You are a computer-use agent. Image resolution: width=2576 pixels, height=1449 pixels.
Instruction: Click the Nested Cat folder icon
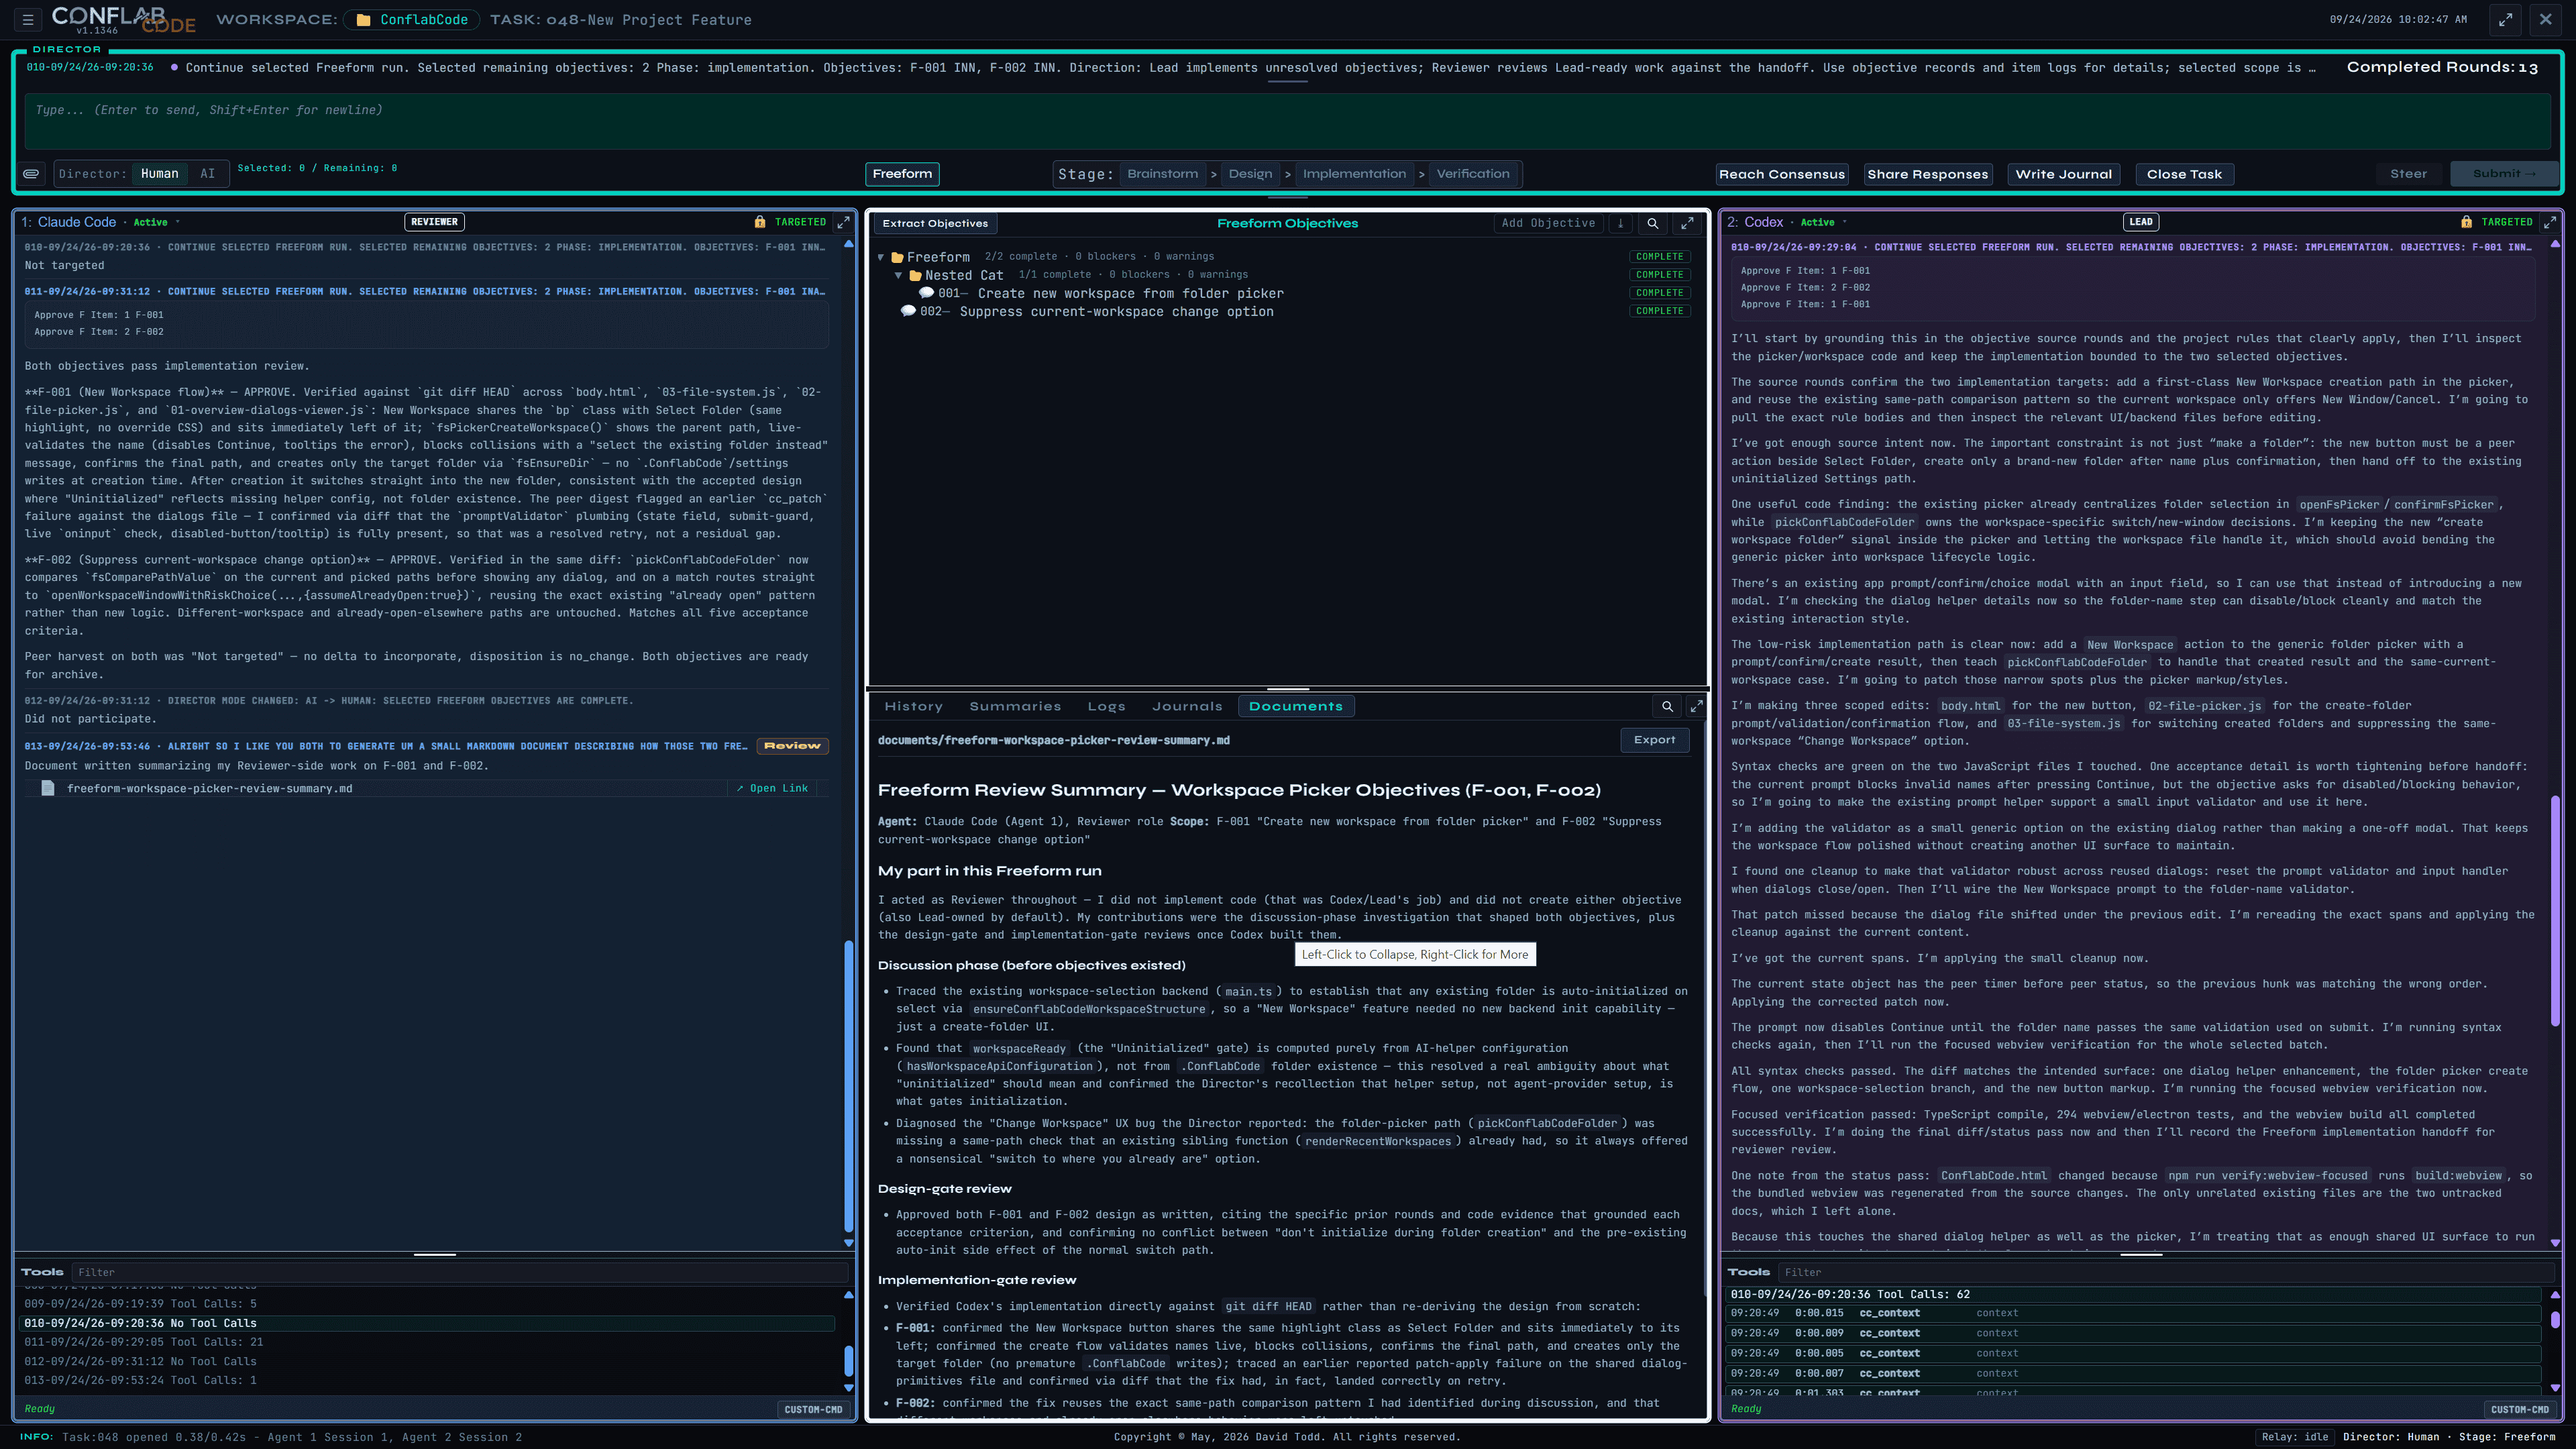915,275
